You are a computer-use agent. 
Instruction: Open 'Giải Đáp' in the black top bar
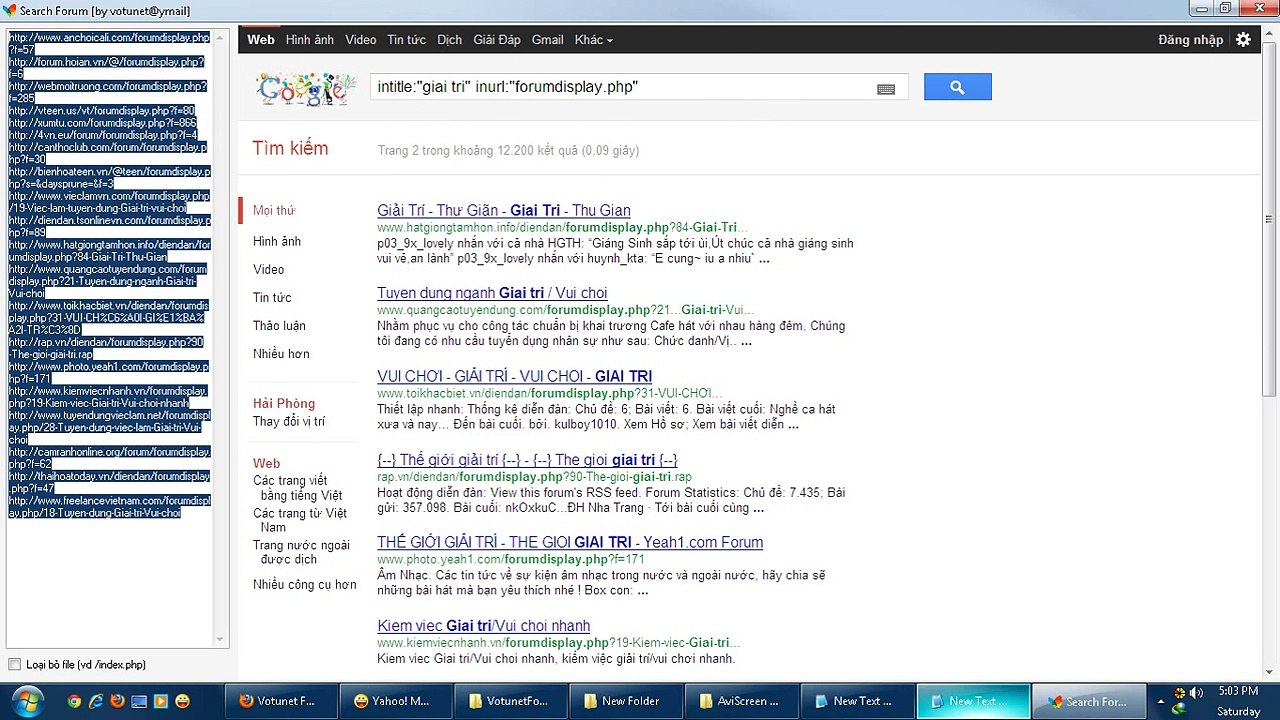[x=497, y=40]
